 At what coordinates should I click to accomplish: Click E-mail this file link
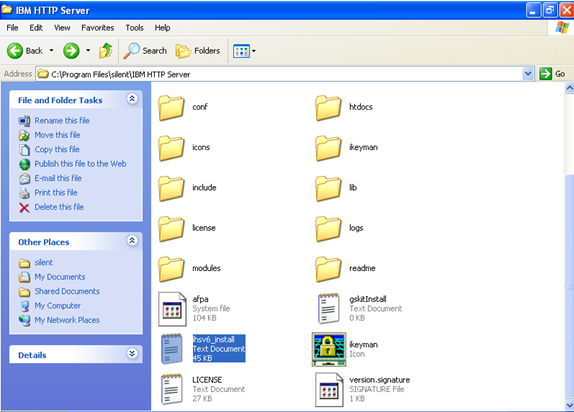(58, 178)
